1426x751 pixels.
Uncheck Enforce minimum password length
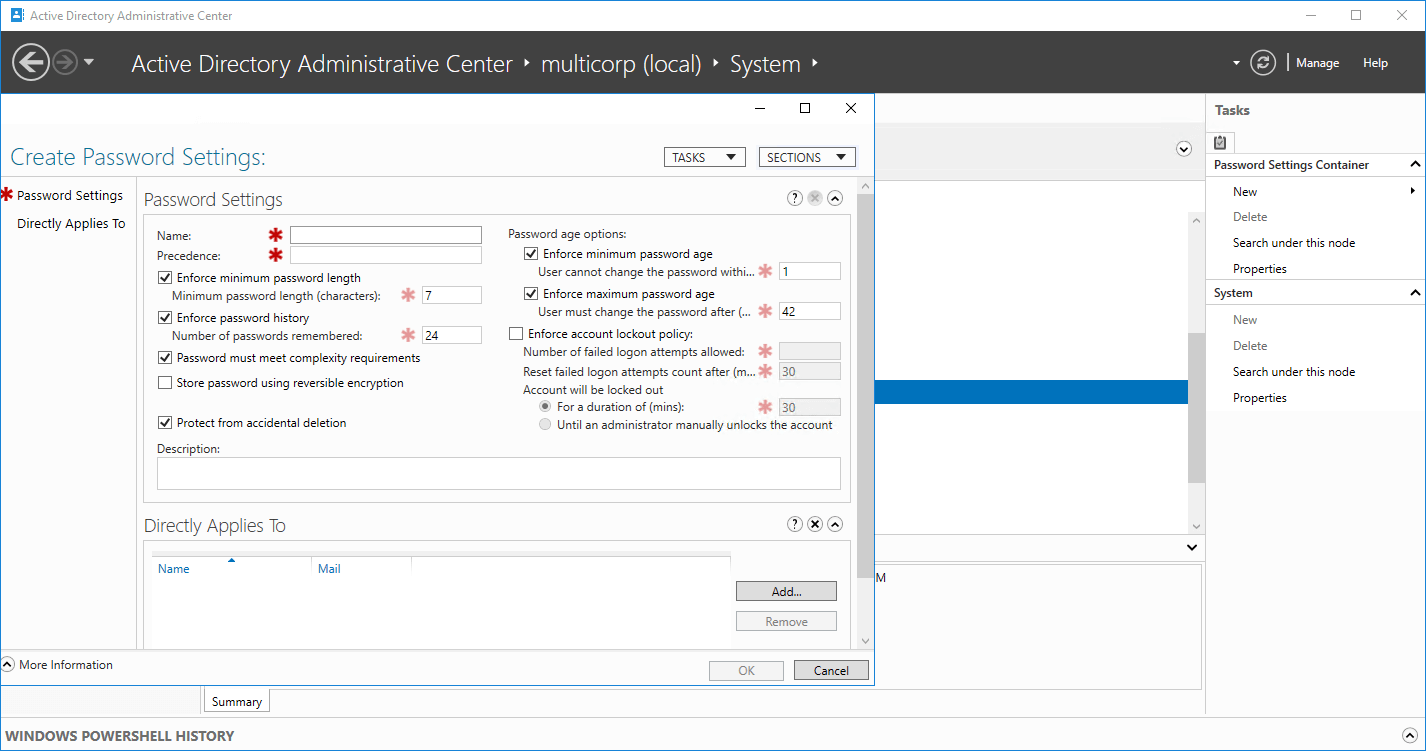[165, 278]
